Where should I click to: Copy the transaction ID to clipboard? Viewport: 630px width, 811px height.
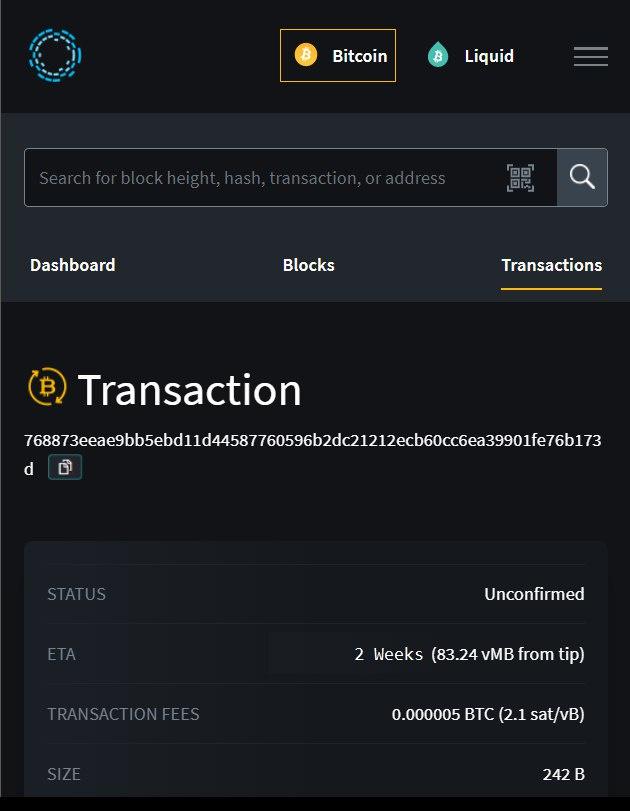click(x=65, y=467)
